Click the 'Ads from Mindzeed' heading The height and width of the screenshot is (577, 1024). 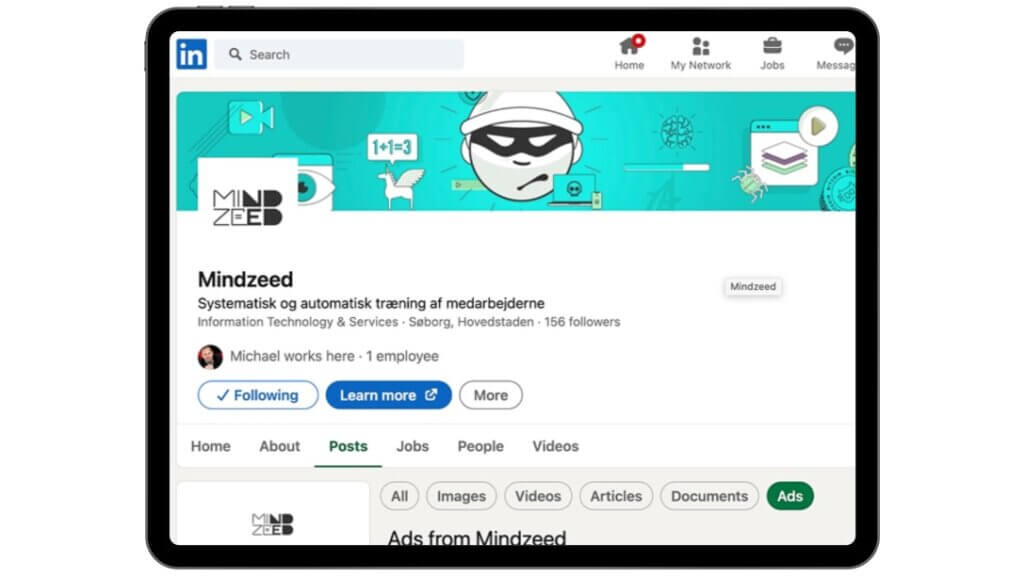(x=477, y=537)
